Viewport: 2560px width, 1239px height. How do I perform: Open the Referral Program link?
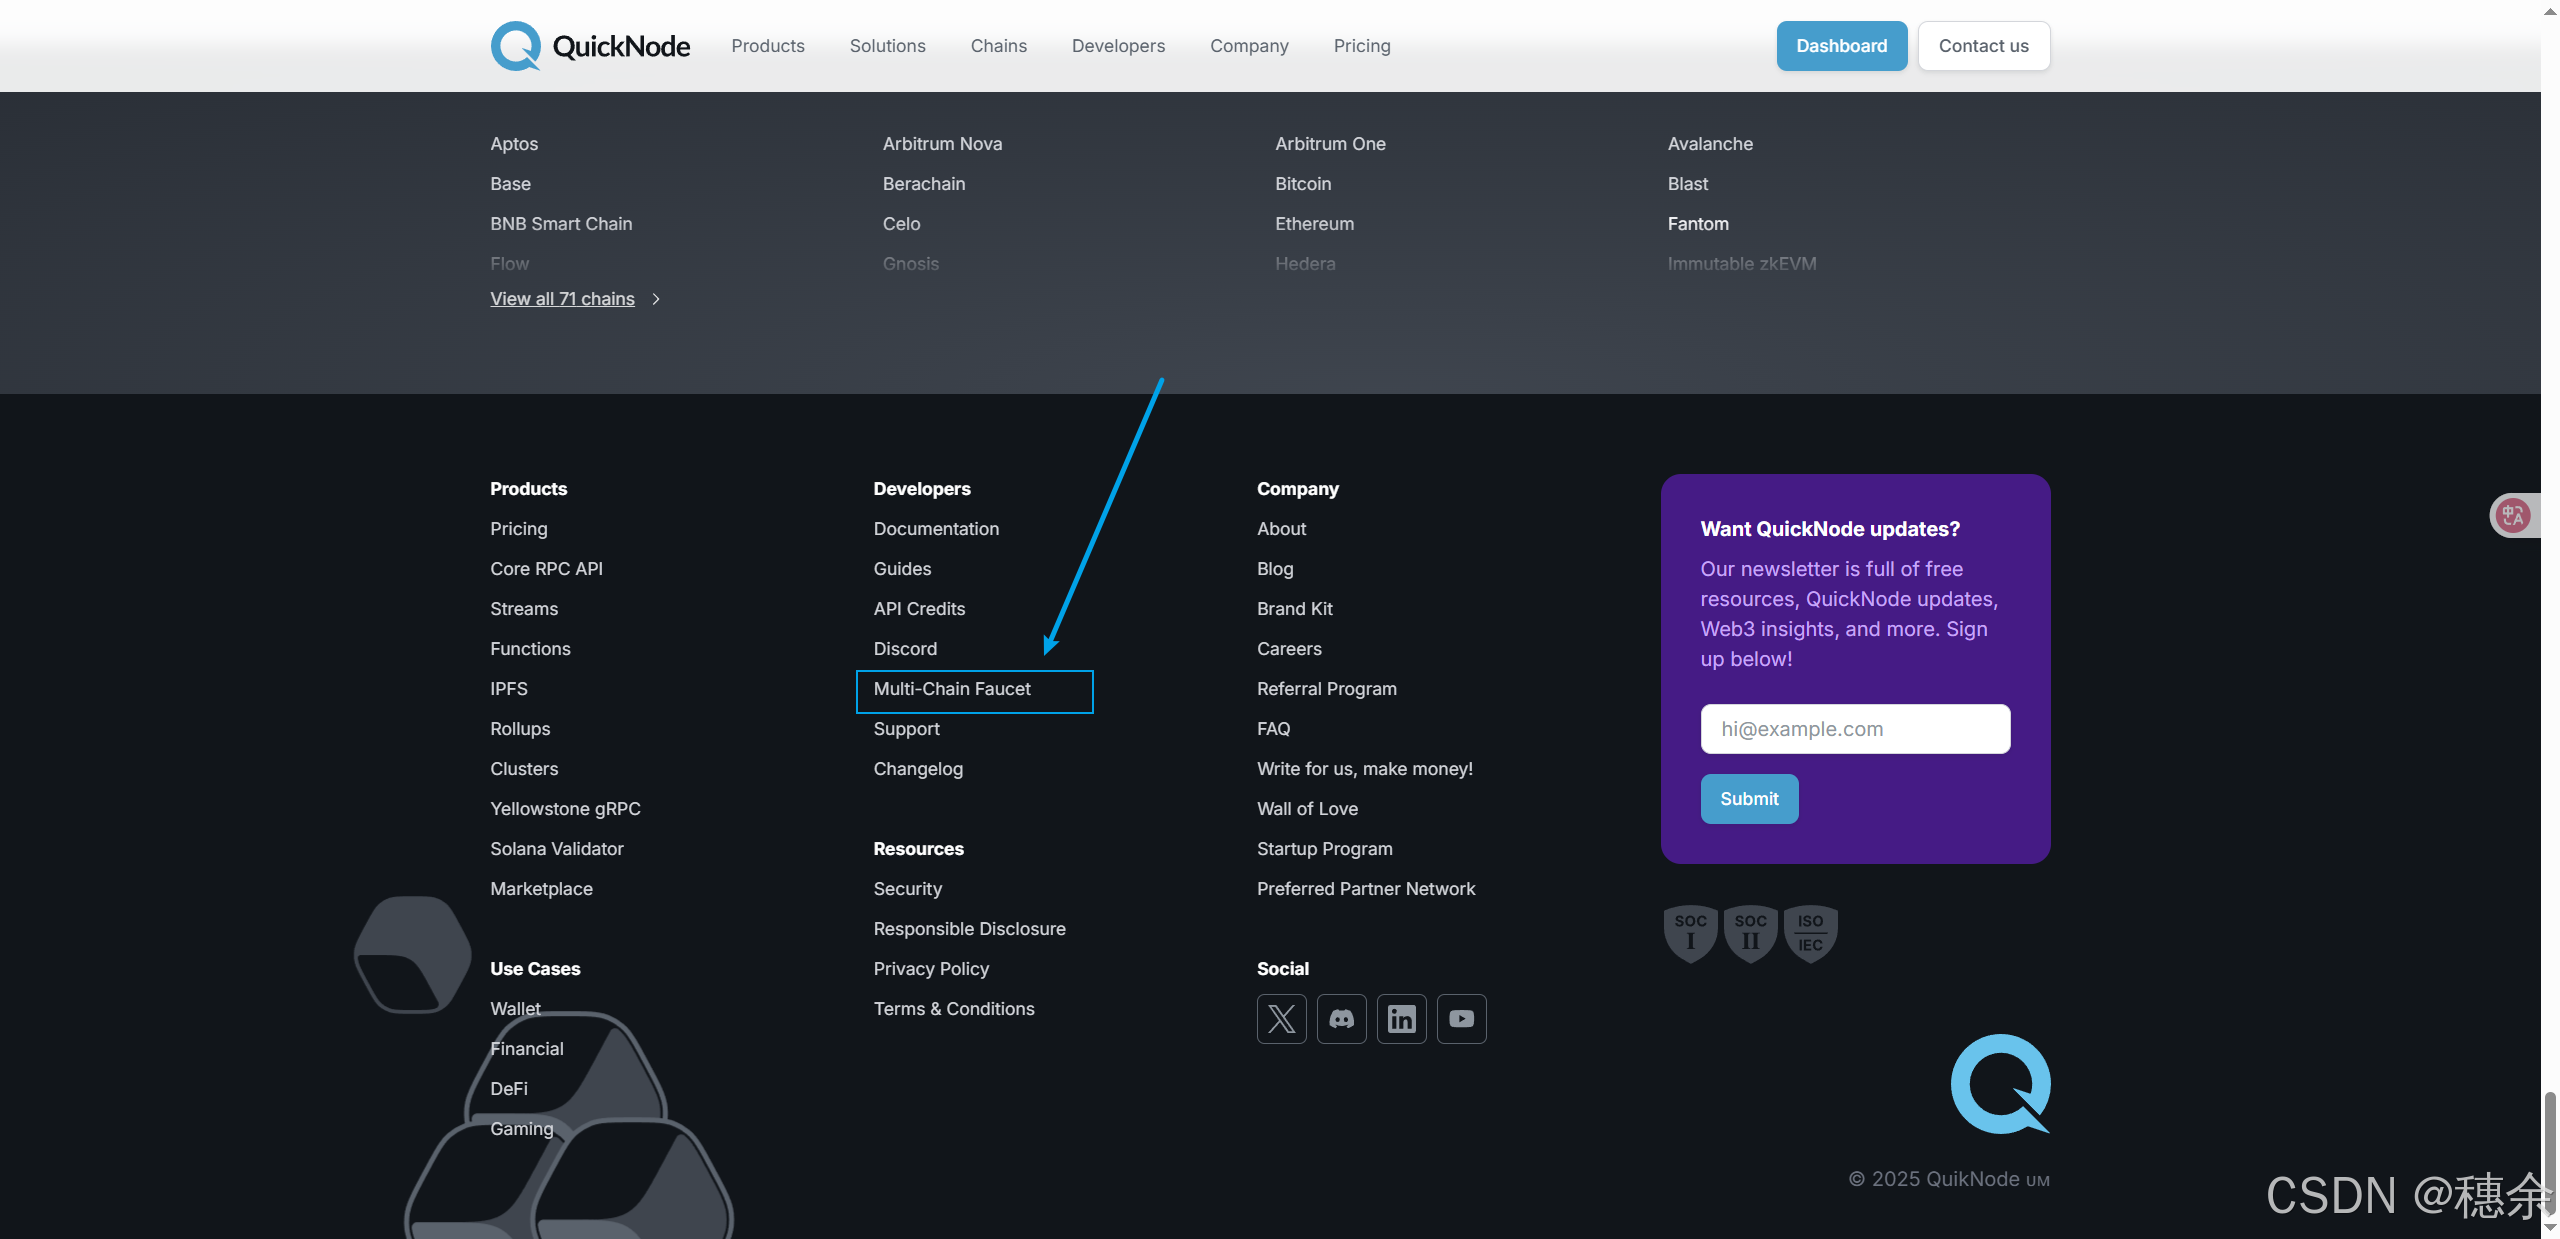tap(1327, 689)
